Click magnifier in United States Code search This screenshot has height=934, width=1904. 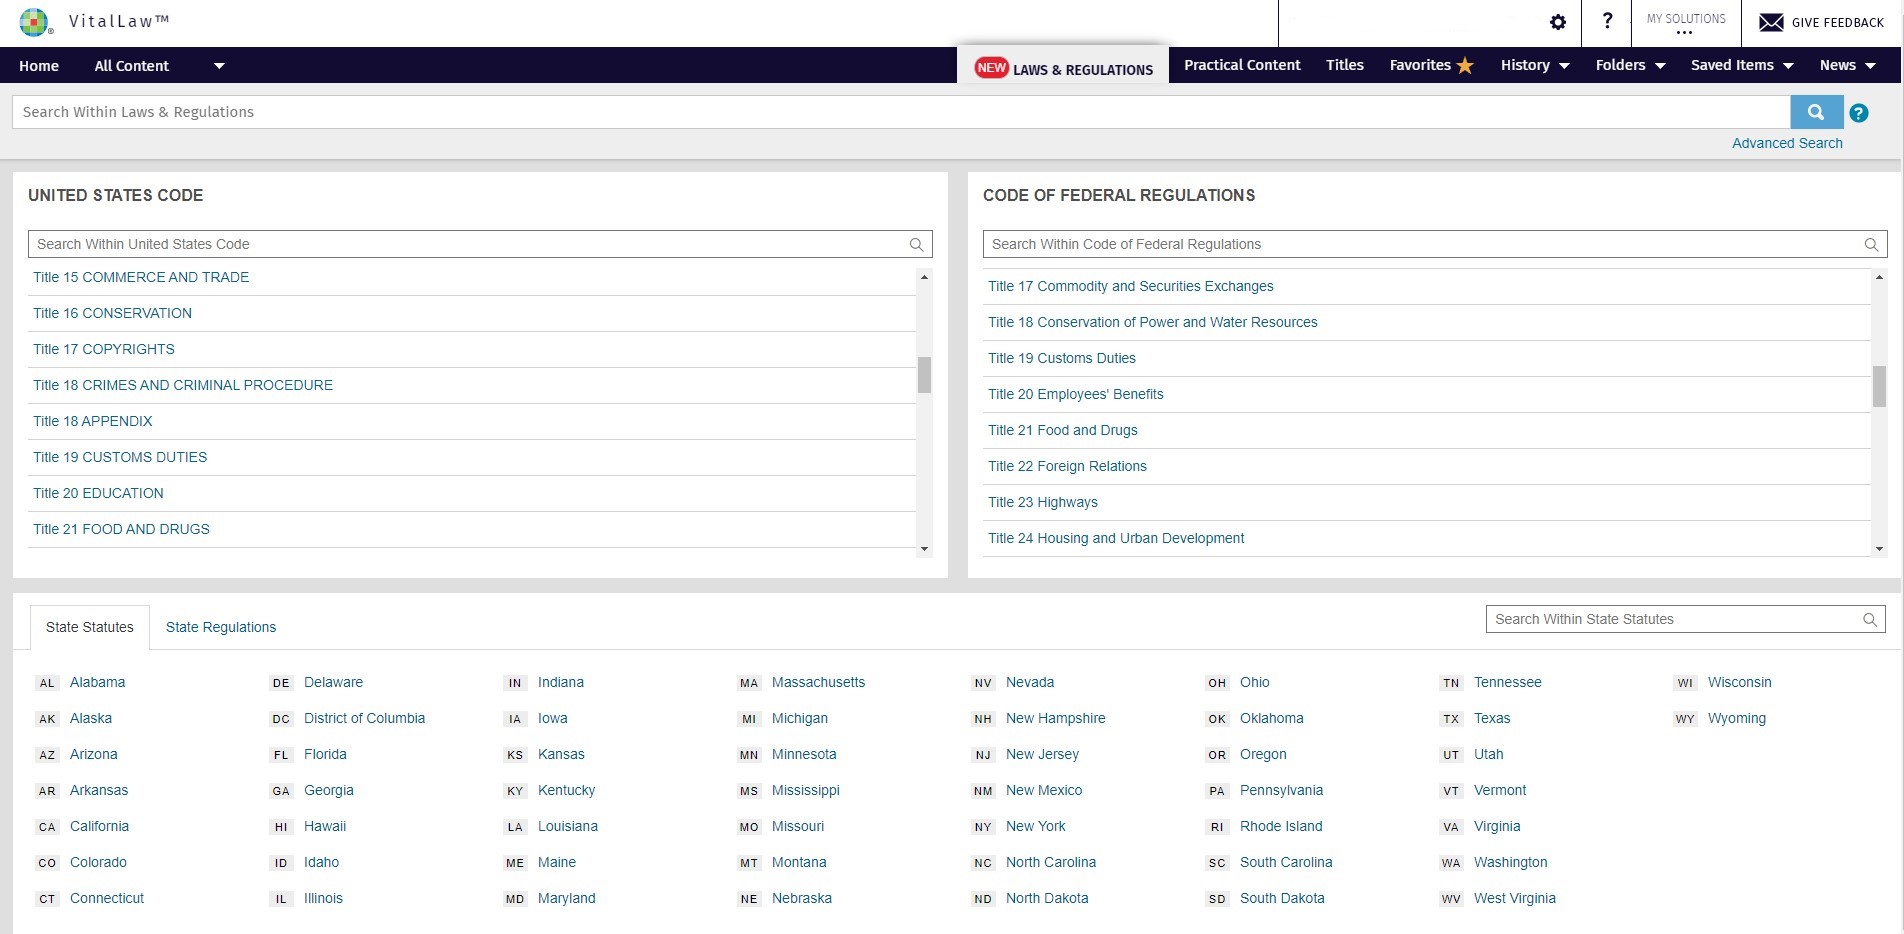(916, 244)
